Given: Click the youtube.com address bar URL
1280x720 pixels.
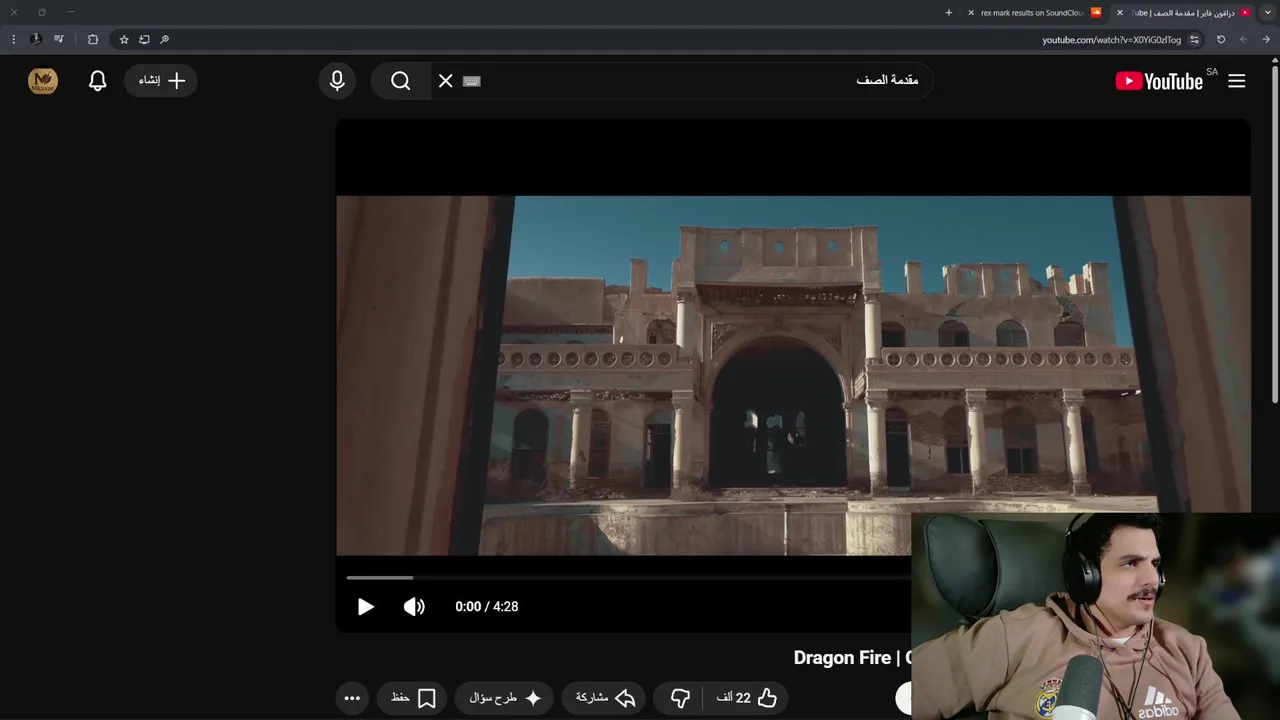Looking at the screenshot, I should tap(1111, 40).
